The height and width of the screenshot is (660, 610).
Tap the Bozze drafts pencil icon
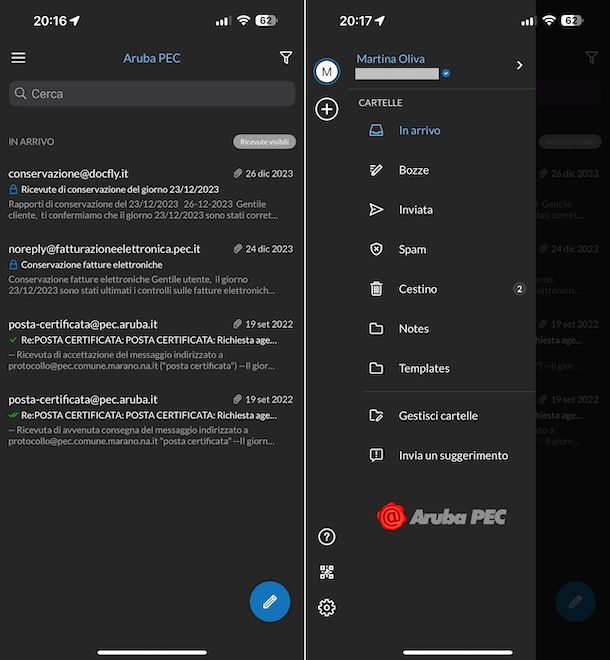tap(376, 170)
